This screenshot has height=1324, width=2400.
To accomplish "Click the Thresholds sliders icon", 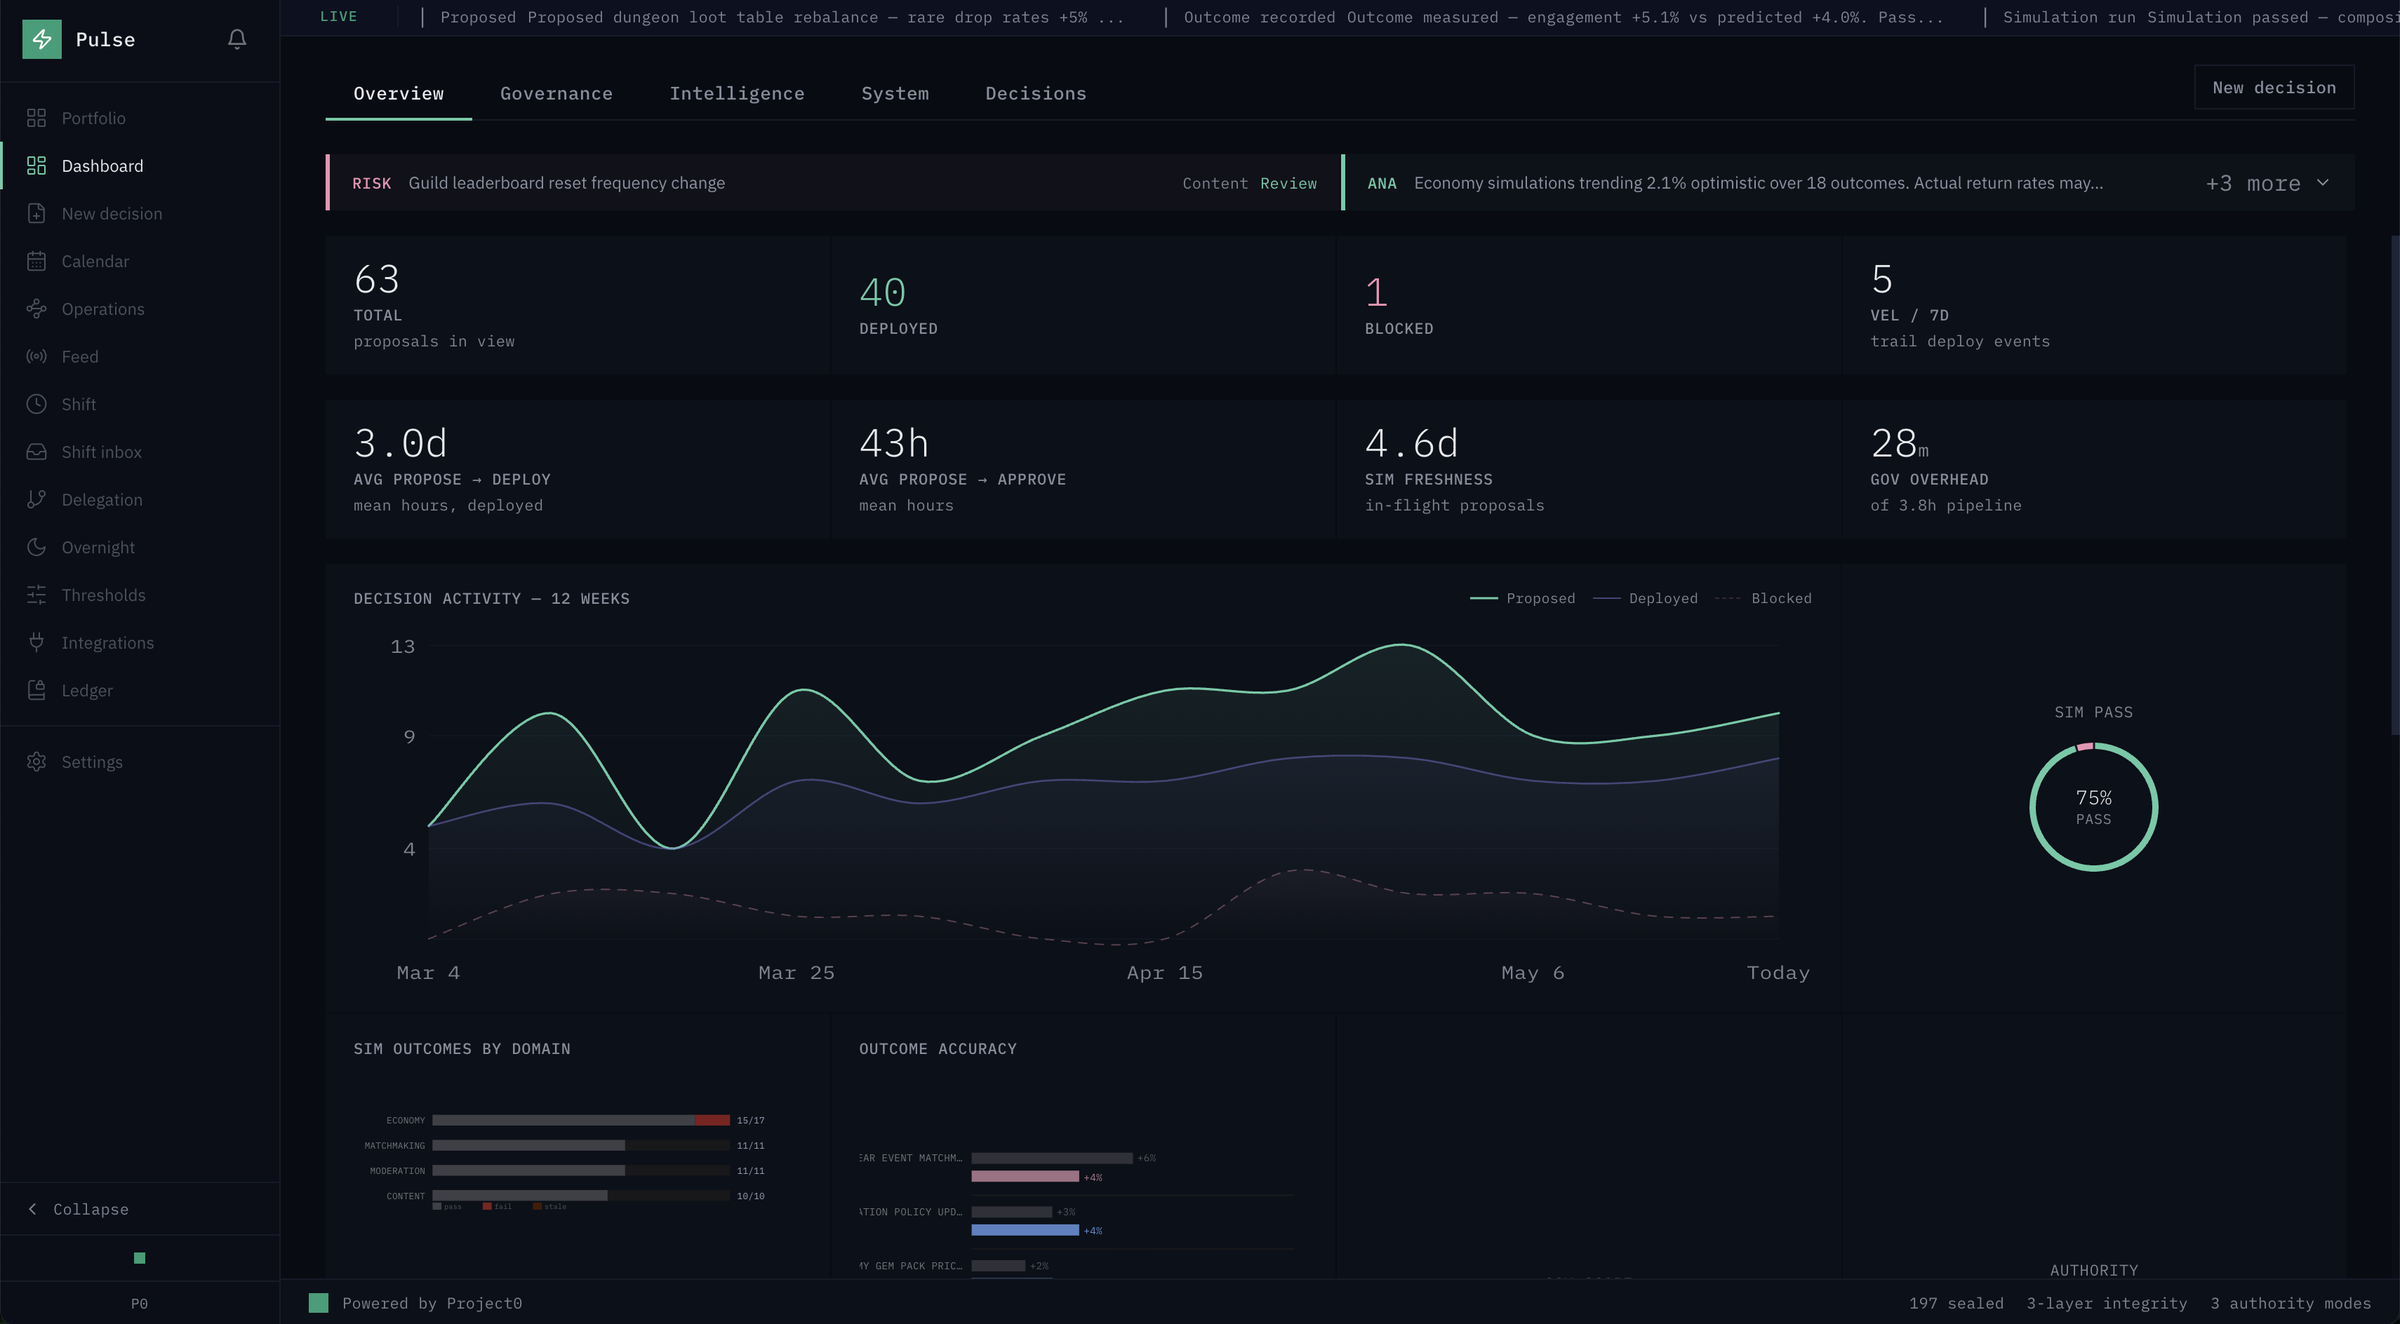I will click(37, 595).
